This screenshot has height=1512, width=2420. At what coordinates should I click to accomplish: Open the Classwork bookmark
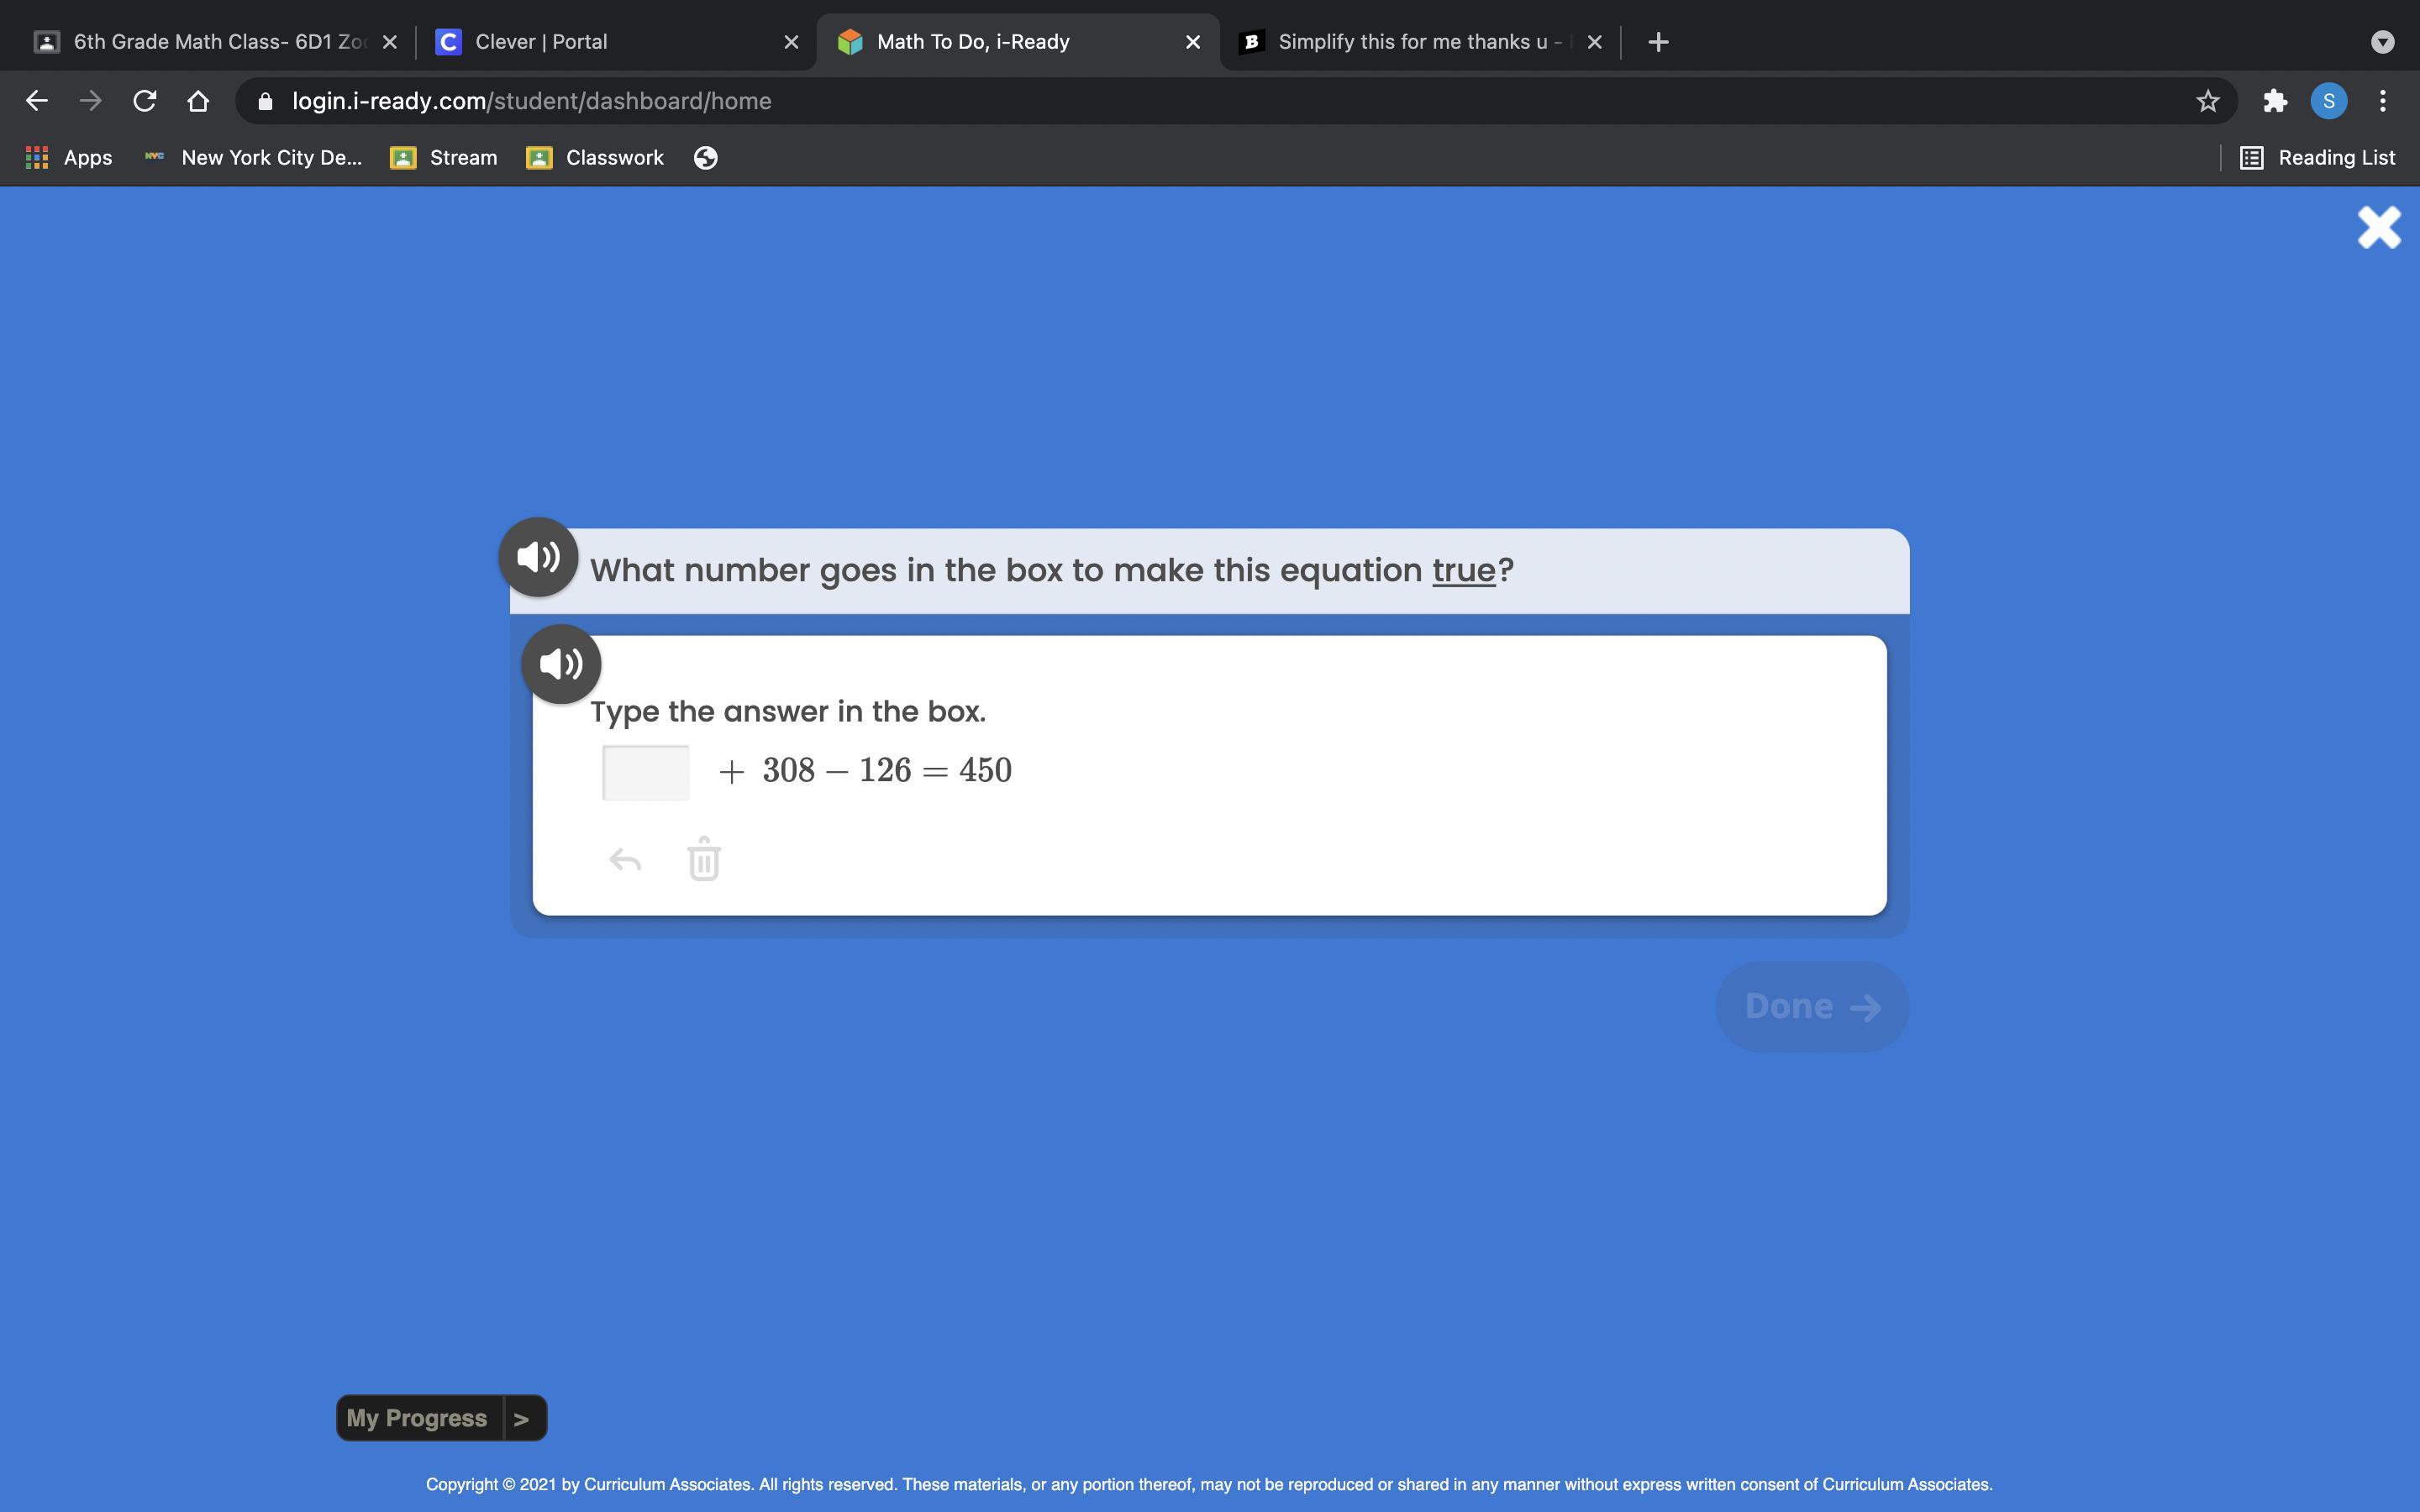pyautogui.click(x=596, y=158)
